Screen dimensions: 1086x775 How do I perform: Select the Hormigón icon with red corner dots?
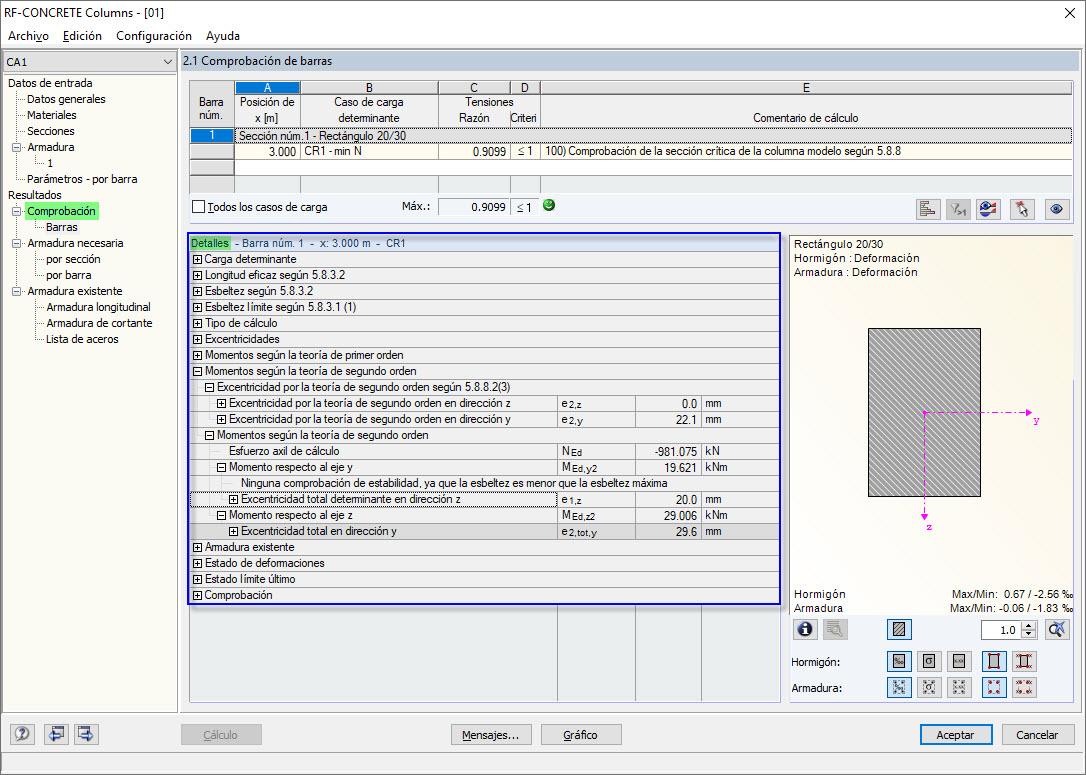click(994, 661)
